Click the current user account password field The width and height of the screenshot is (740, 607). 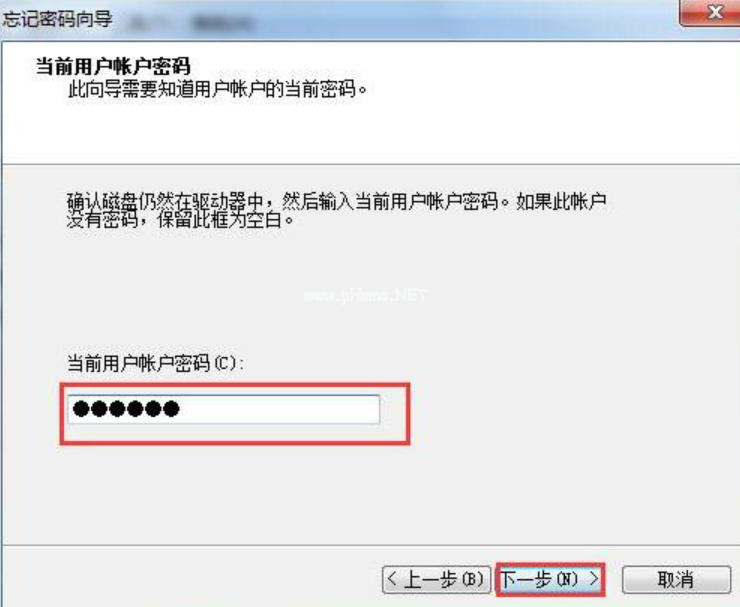[x=223, y=409]
